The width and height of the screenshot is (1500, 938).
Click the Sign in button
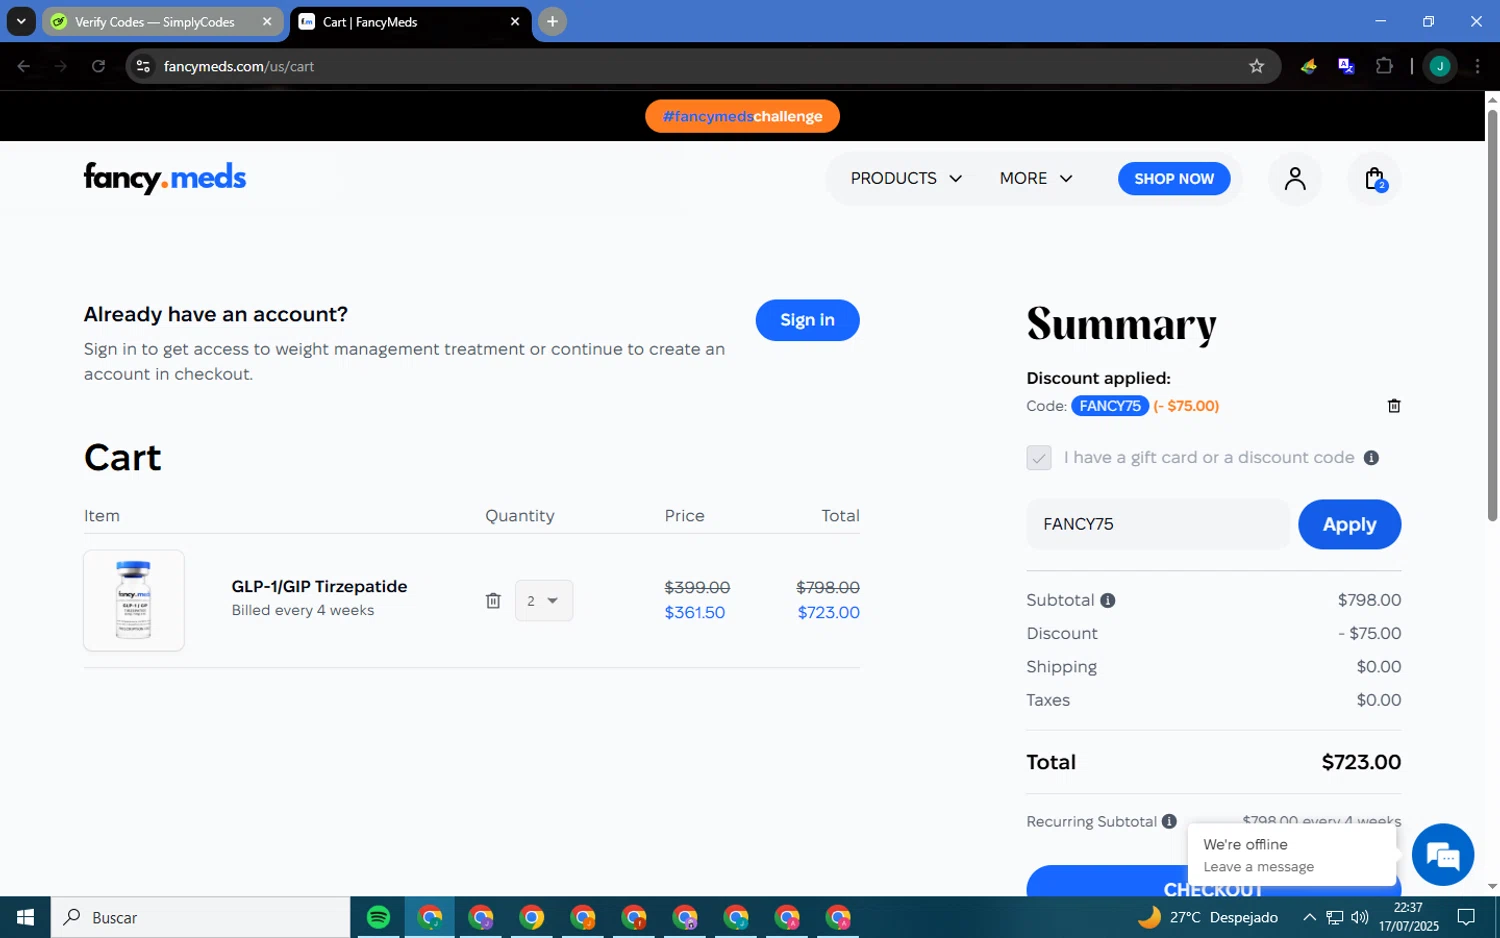(807, 320)
